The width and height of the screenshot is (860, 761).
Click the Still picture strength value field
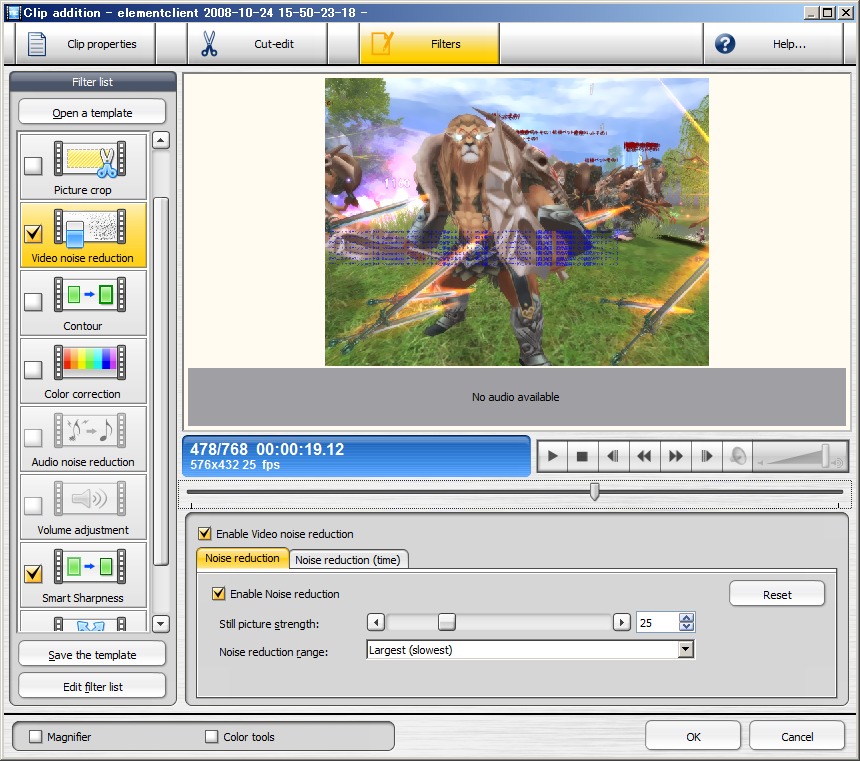click(657, 623)
